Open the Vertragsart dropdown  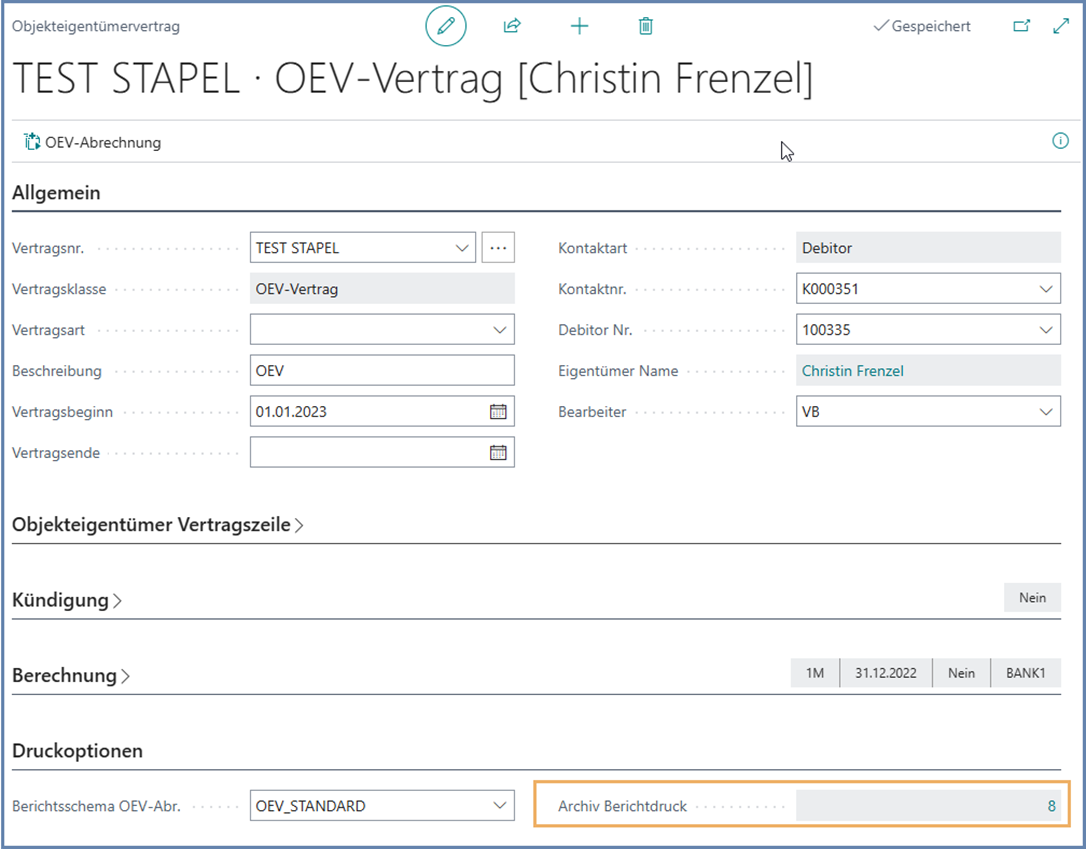pos(499,330)
